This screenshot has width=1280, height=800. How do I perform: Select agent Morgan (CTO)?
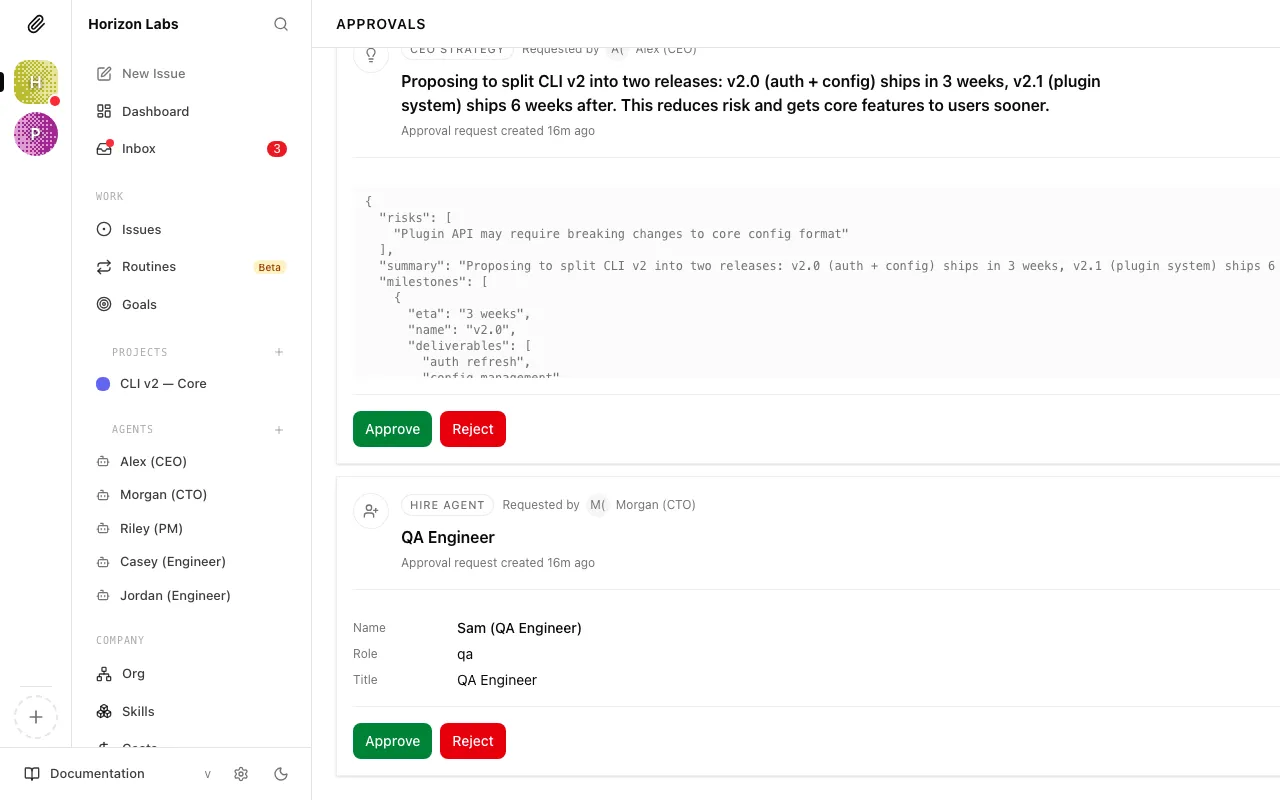[191, 495]
